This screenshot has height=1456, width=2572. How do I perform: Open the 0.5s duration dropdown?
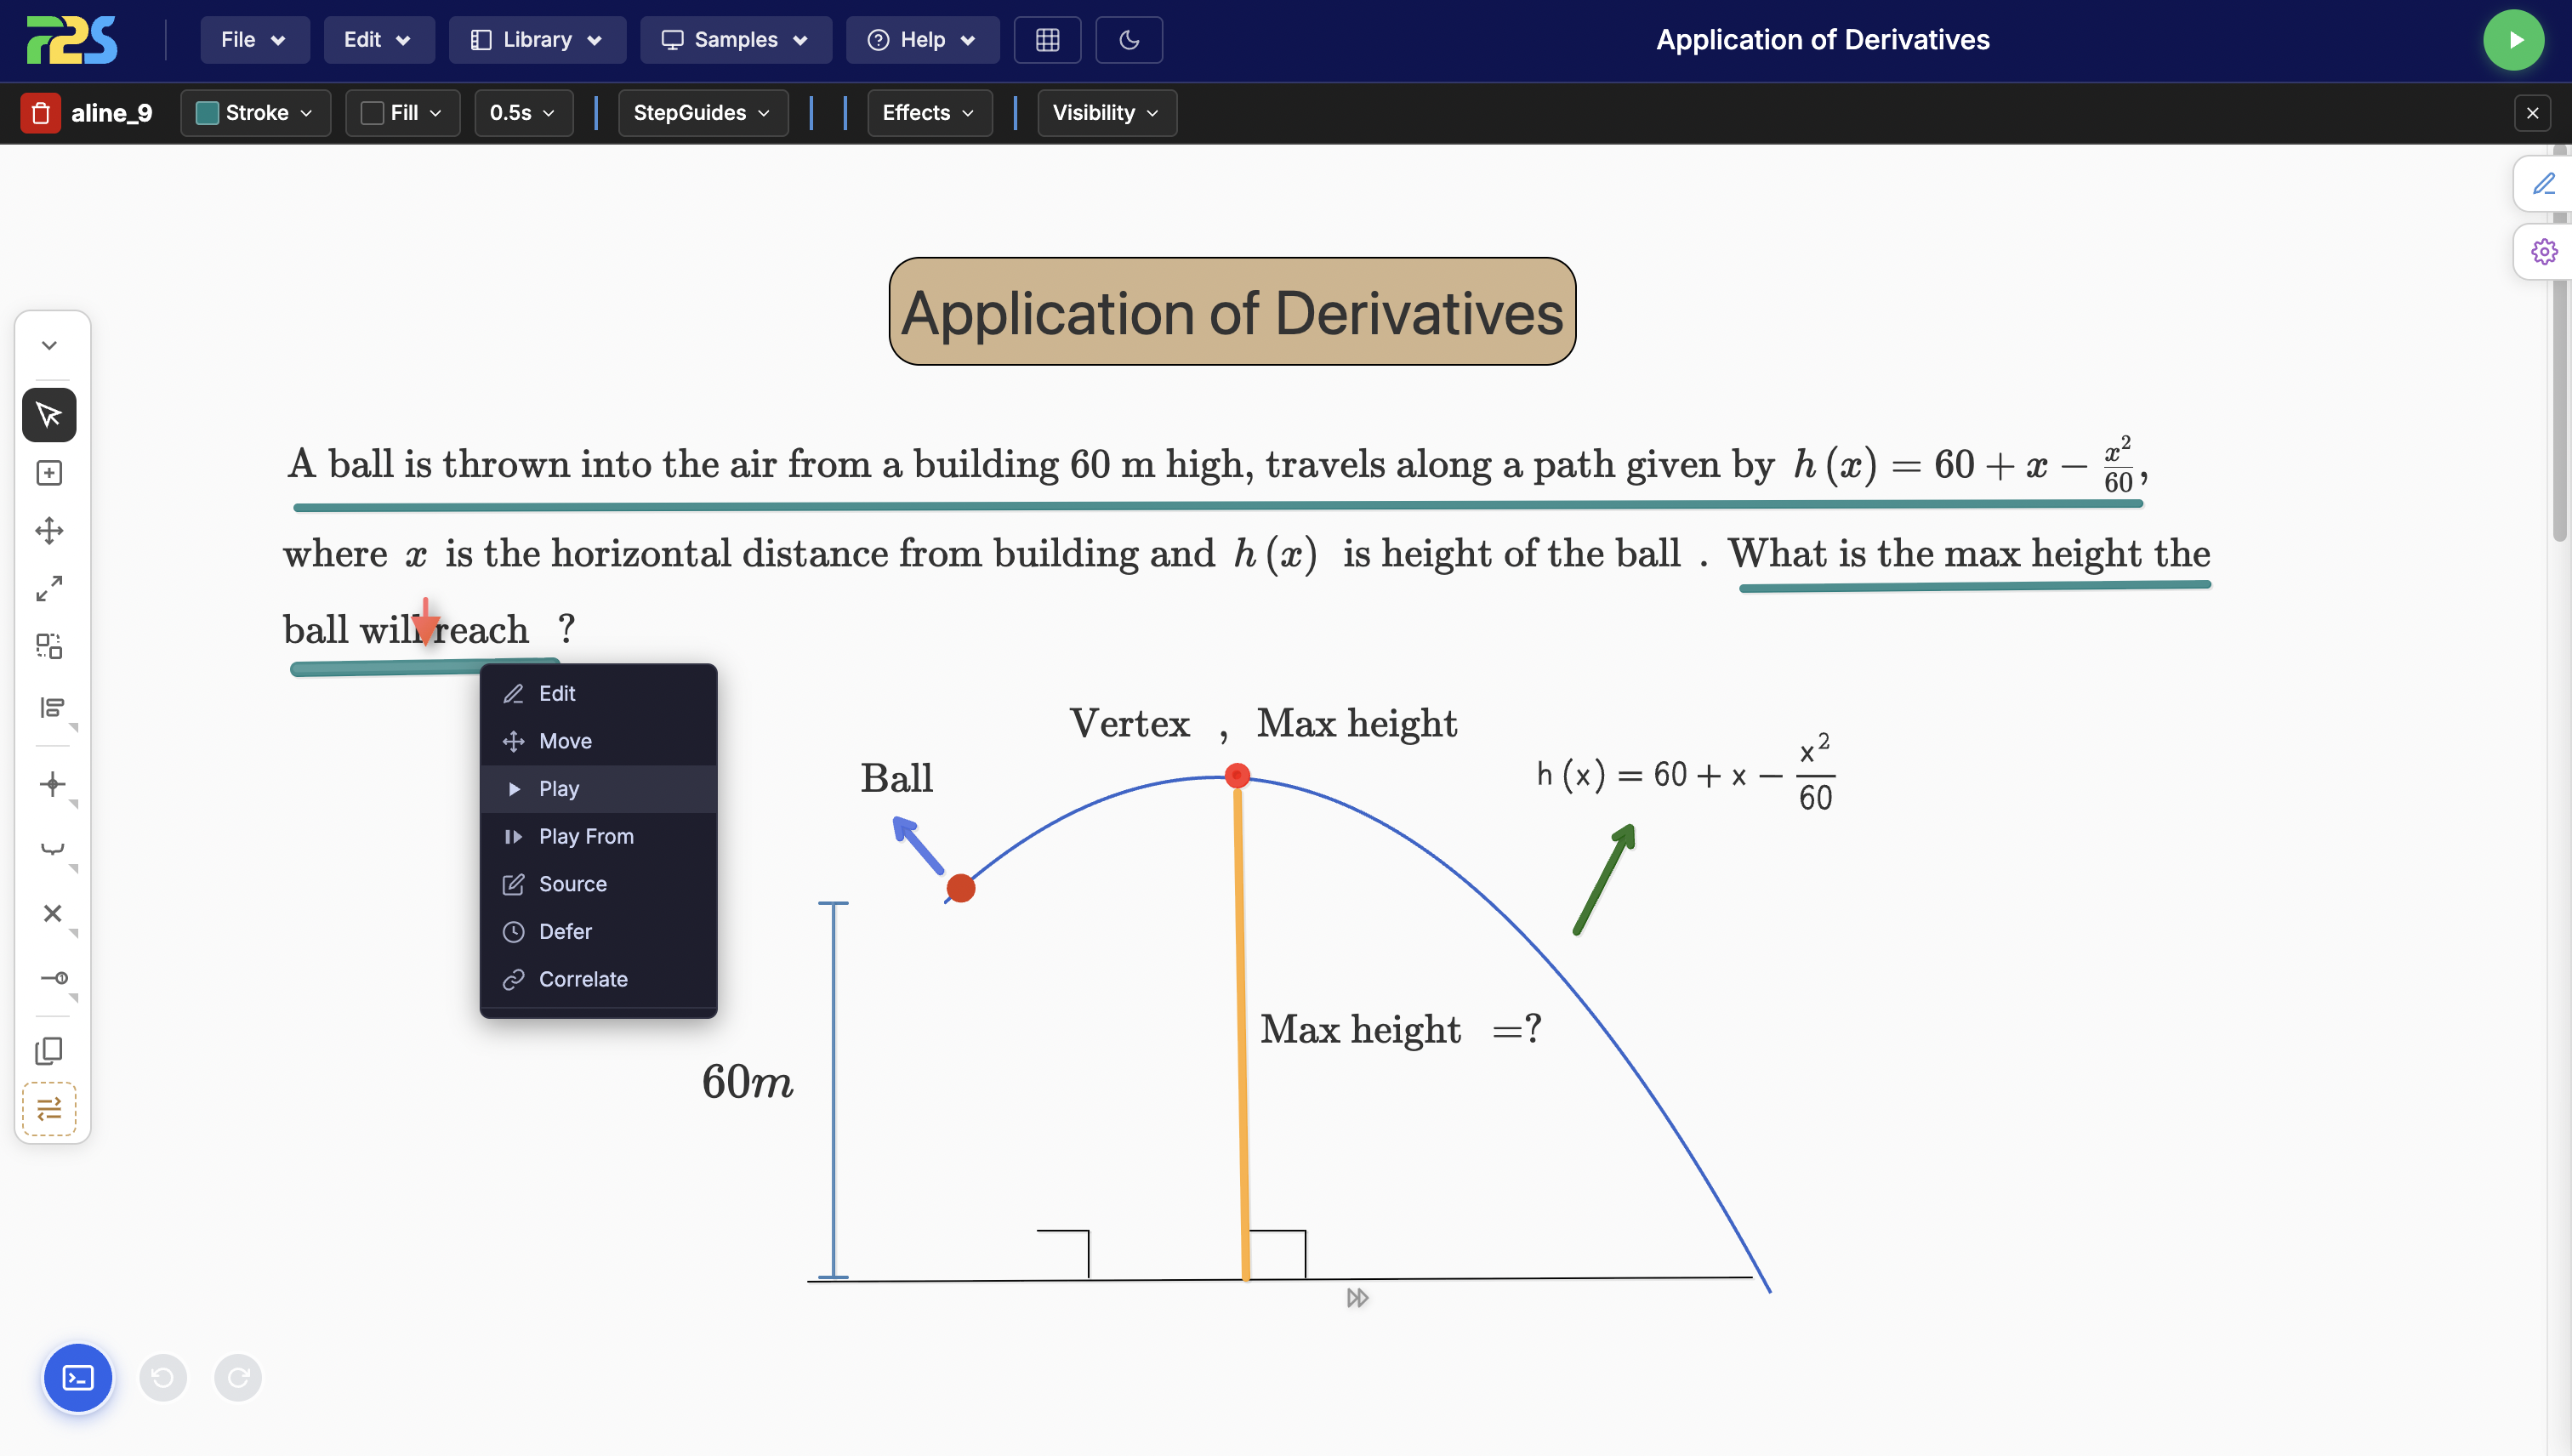pos(523,113)
